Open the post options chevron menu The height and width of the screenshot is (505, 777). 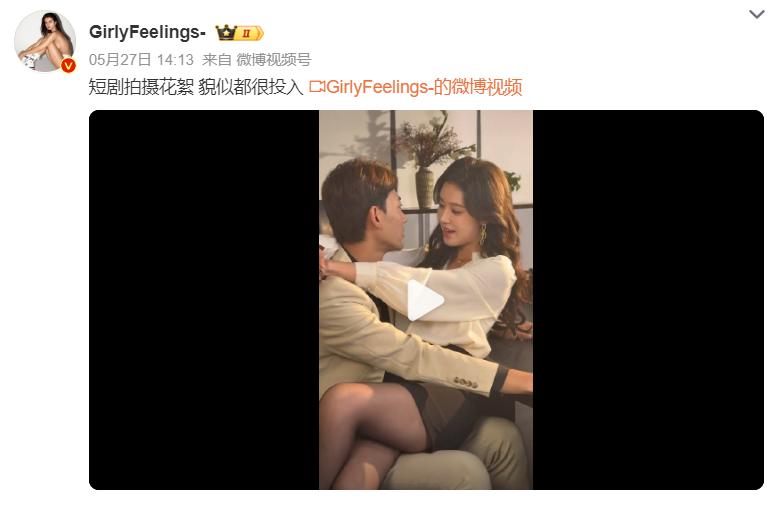tap(757, 14)
